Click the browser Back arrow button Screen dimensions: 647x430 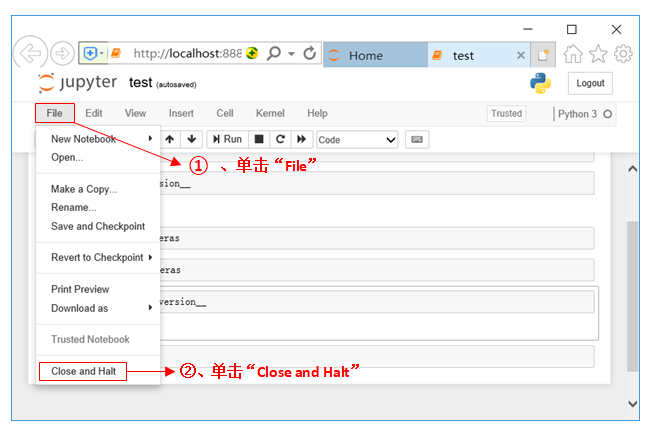tap(30, 53)
